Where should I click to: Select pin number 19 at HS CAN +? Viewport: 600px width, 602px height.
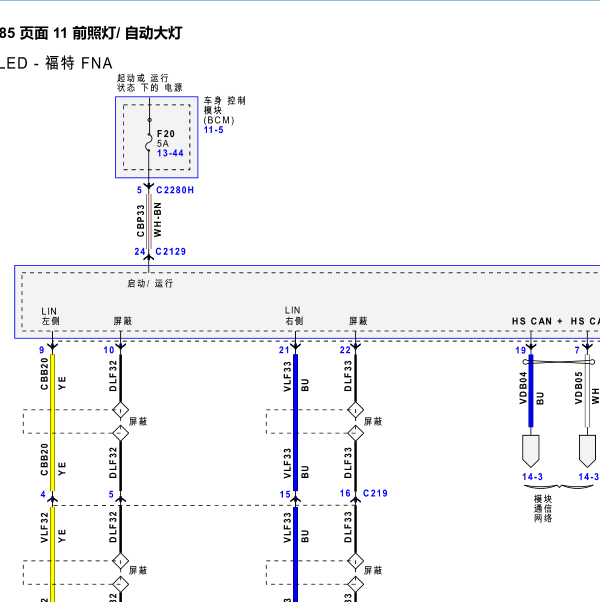click(x=521, y=350)
